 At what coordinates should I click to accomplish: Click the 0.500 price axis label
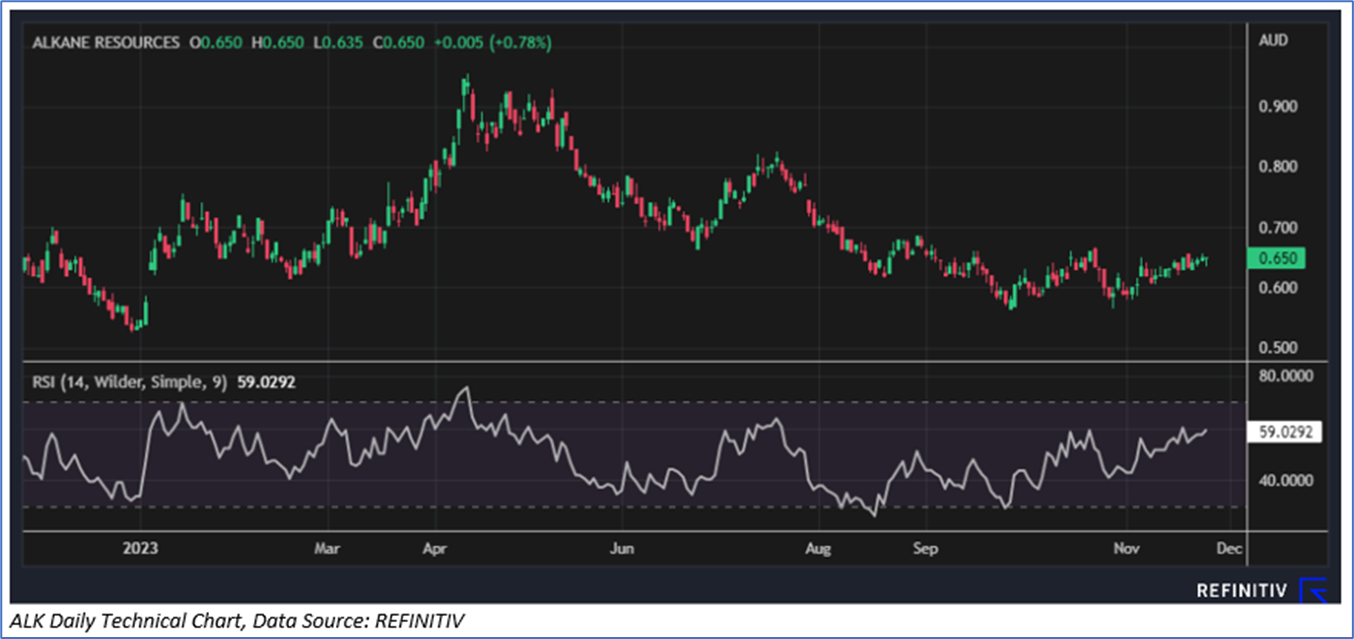coord(1279,348)
